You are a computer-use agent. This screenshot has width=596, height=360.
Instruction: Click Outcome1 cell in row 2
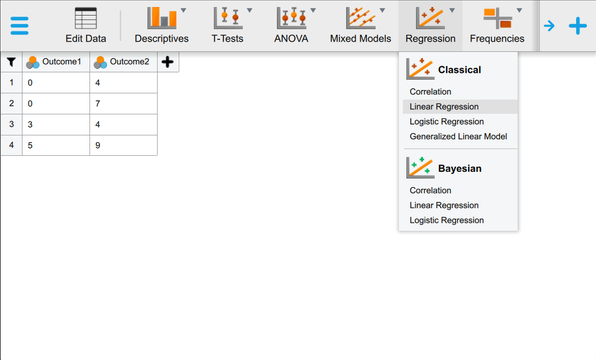[x=56, y=103]
